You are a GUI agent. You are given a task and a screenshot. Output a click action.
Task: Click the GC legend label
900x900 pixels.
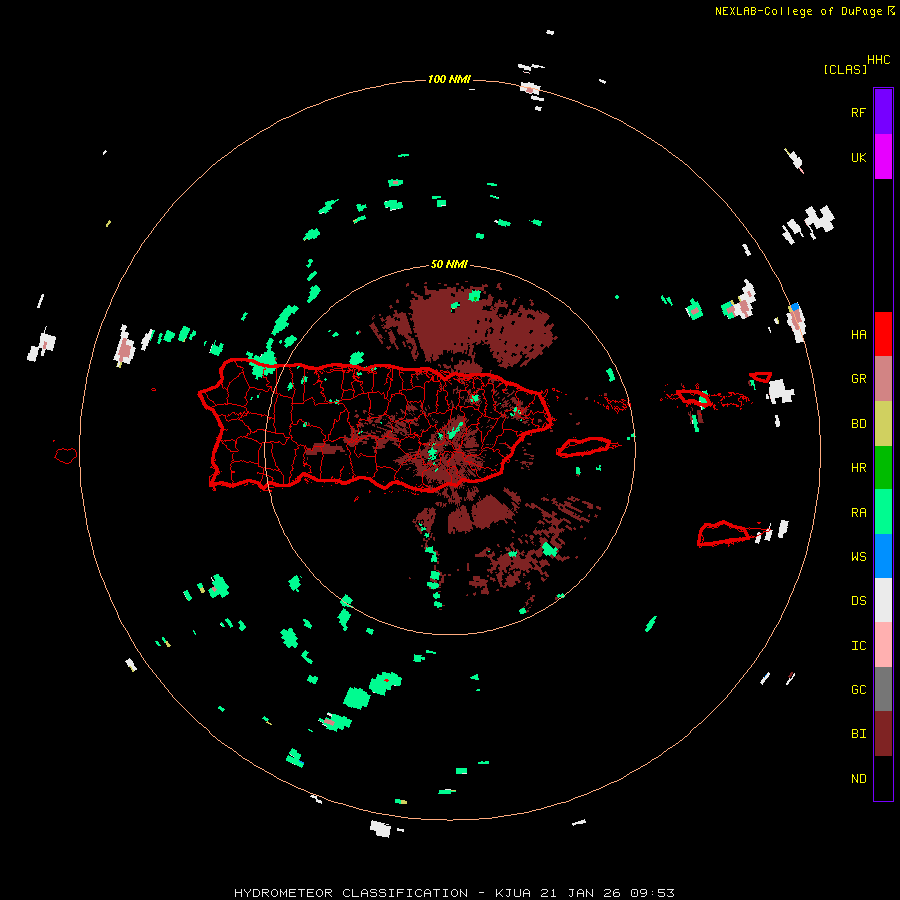tap(858, 690)
